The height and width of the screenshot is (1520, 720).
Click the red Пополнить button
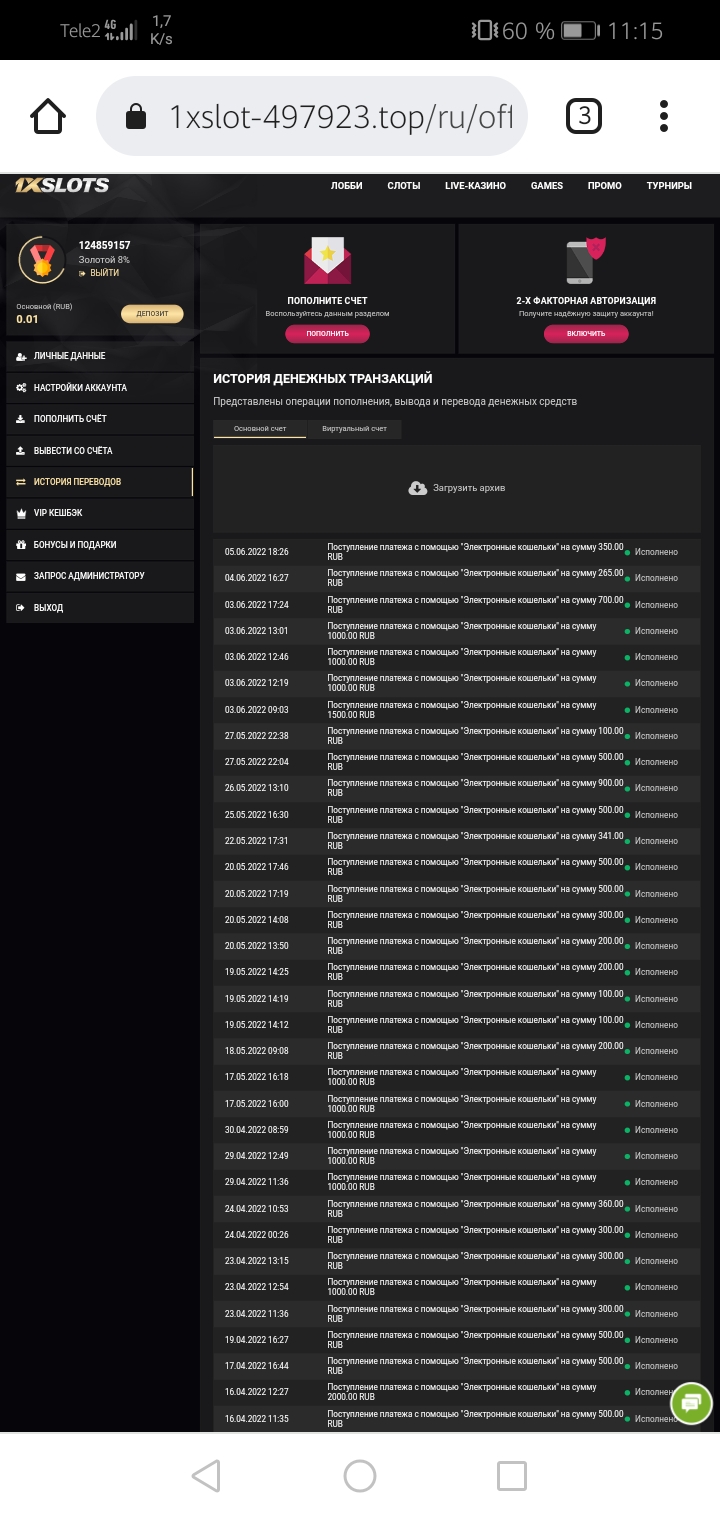(327, 333)
